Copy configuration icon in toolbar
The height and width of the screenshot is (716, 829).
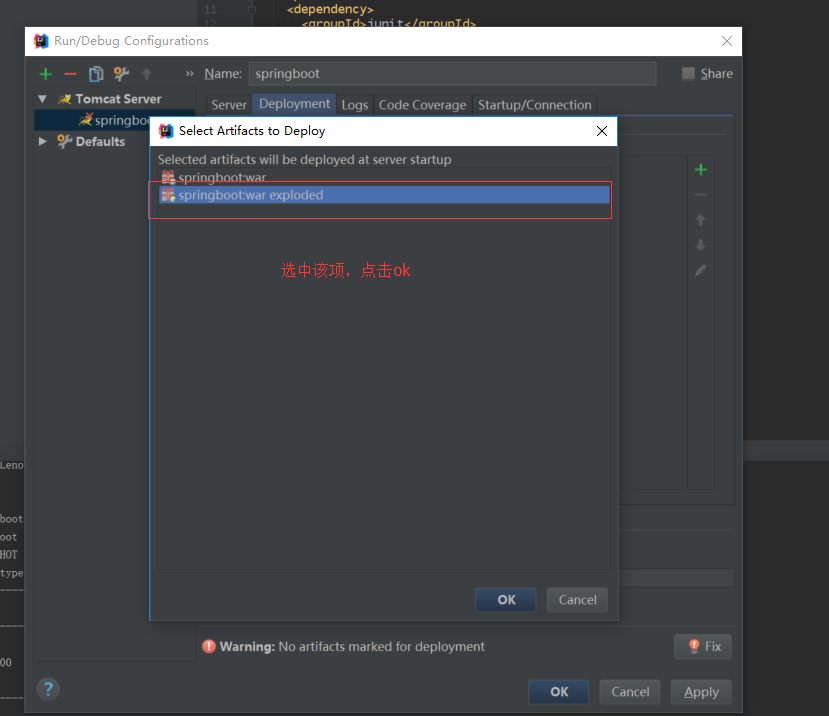tap(96, 74)
